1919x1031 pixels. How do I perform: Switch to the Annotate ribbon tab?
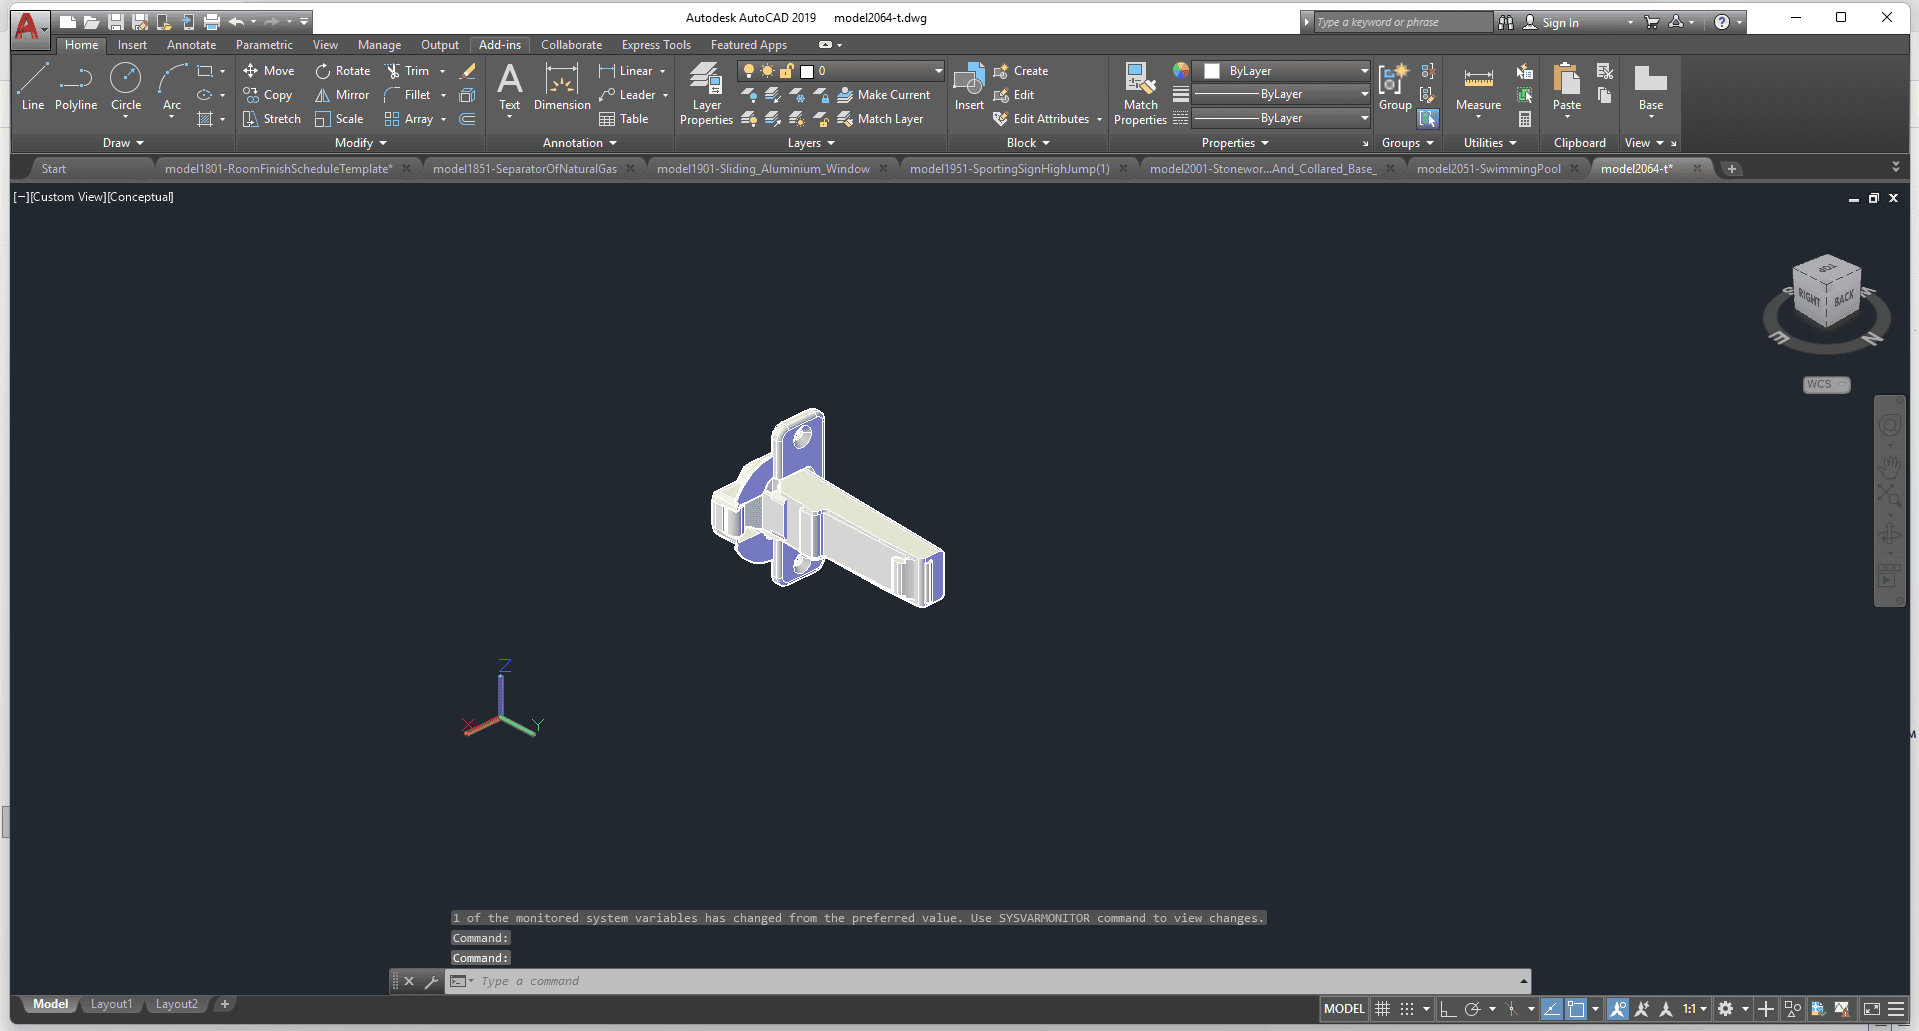point(191,45)
